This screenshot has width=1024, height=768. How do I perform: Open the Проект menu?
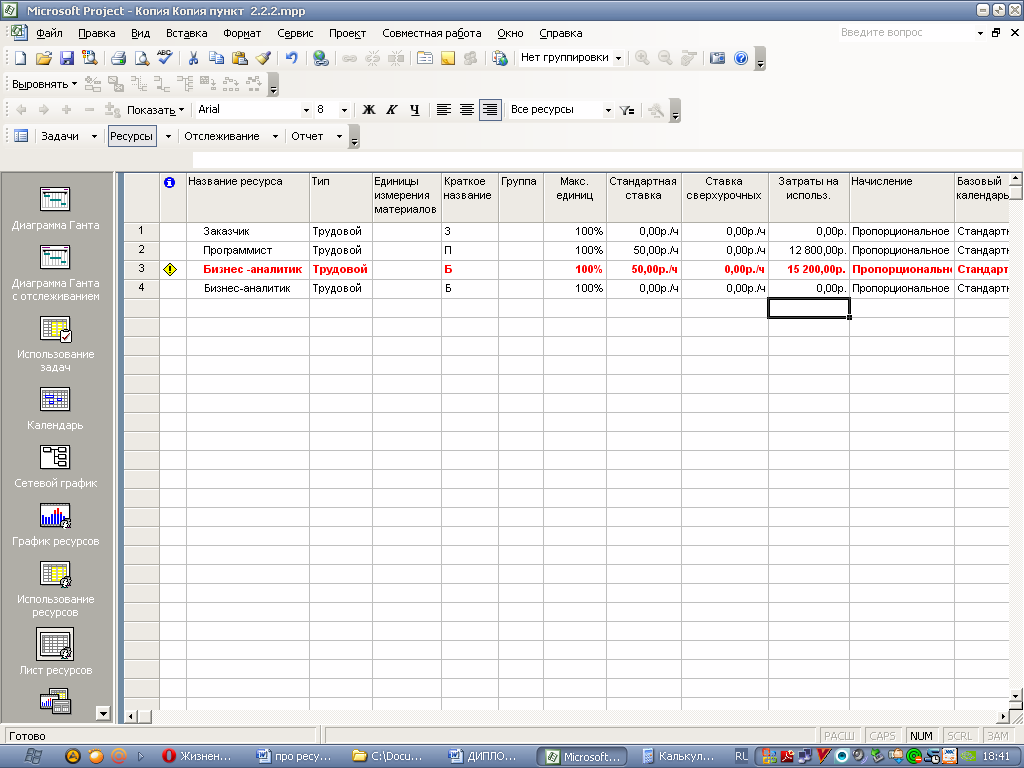click(x=347, y=33)
